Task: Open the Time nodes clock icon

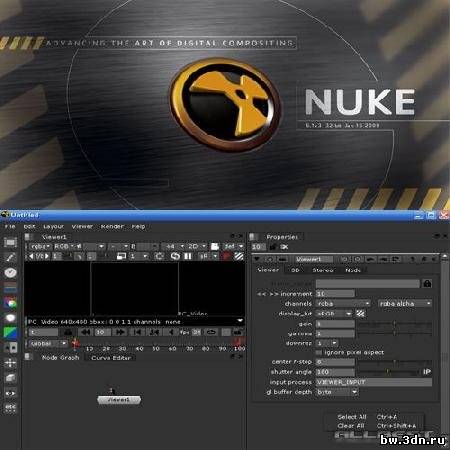Action: coord(10,273)
